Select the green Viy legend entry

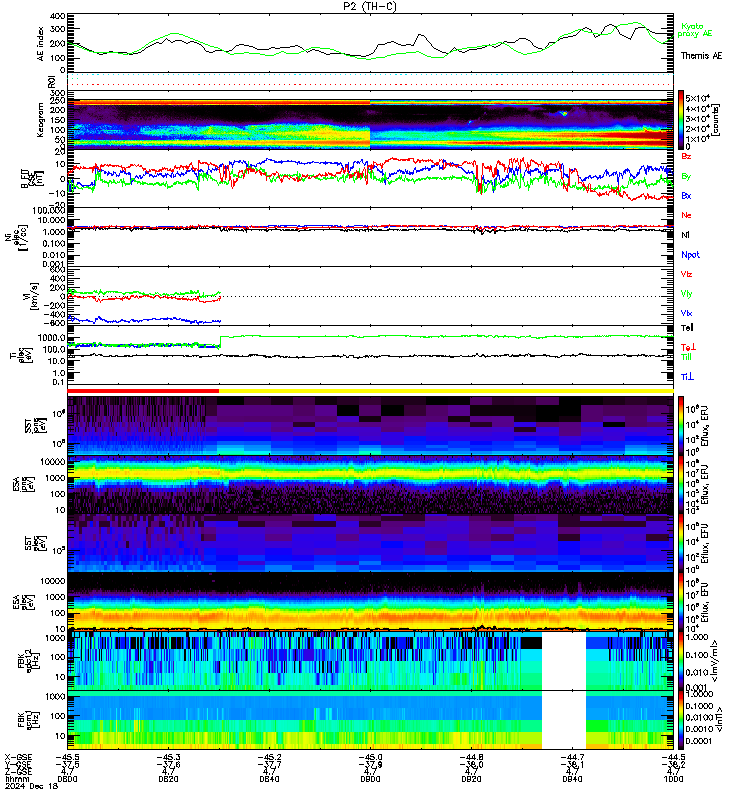click(x=686, y=294)
